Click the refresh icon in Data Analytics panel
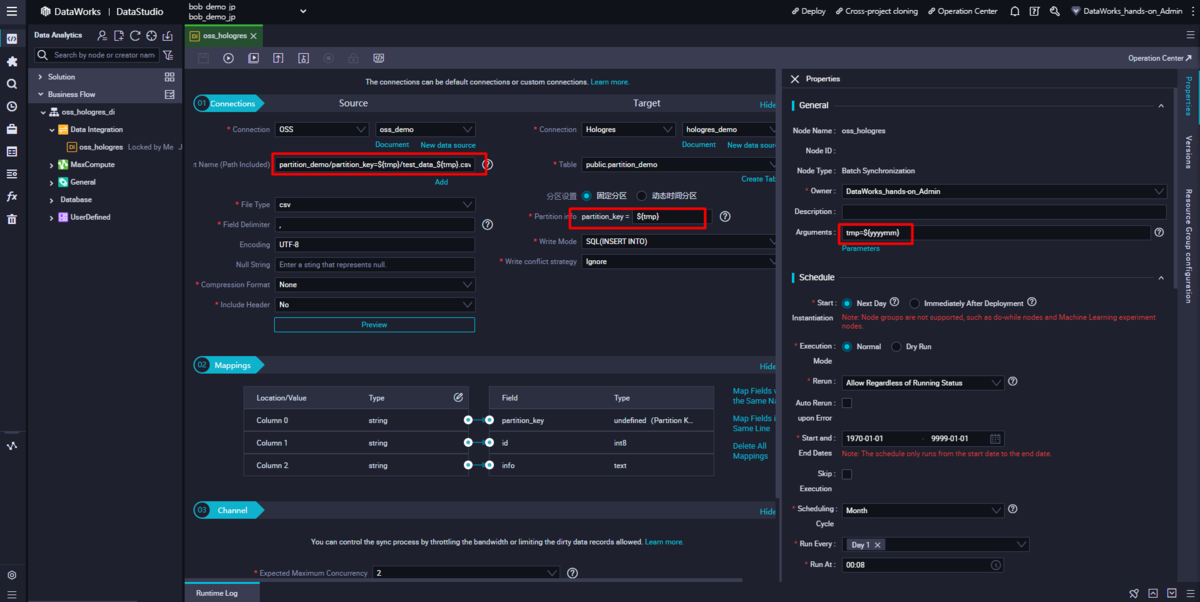Screen dimensions: 1200x602 pyautogui.click(x=135, y=35)
